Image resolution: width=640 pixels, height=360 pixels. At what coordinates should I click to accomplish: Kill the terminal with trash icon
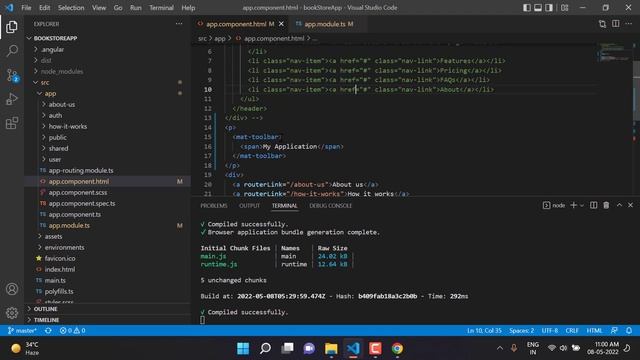point(606,205)
